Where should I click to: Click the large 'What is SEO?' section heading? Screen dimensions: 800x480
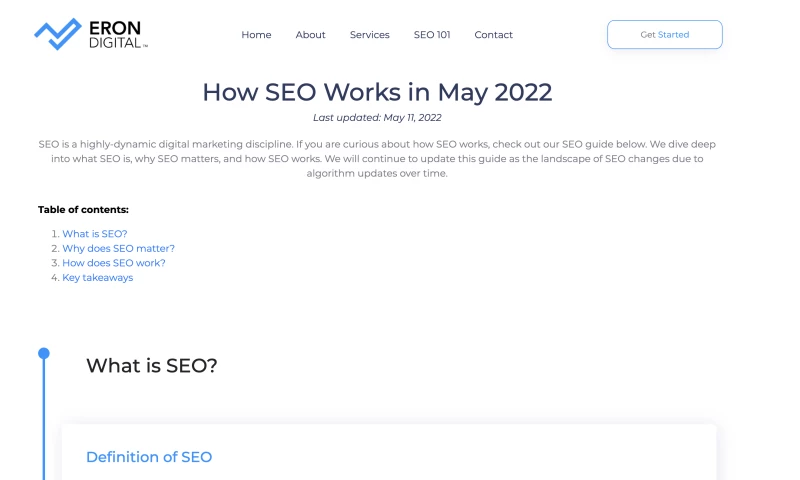(x=151, y=366)
